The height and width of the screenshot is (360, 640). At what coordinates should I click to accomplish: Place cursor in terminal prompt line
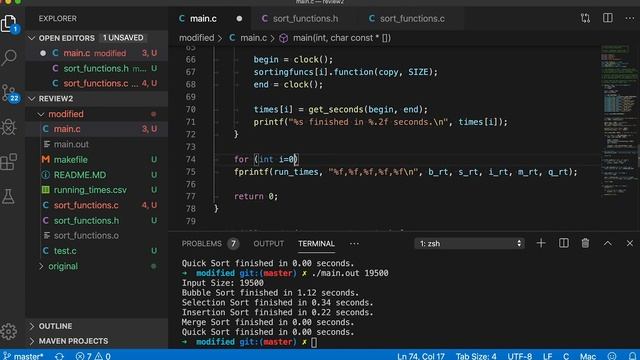tap(313, 342)
